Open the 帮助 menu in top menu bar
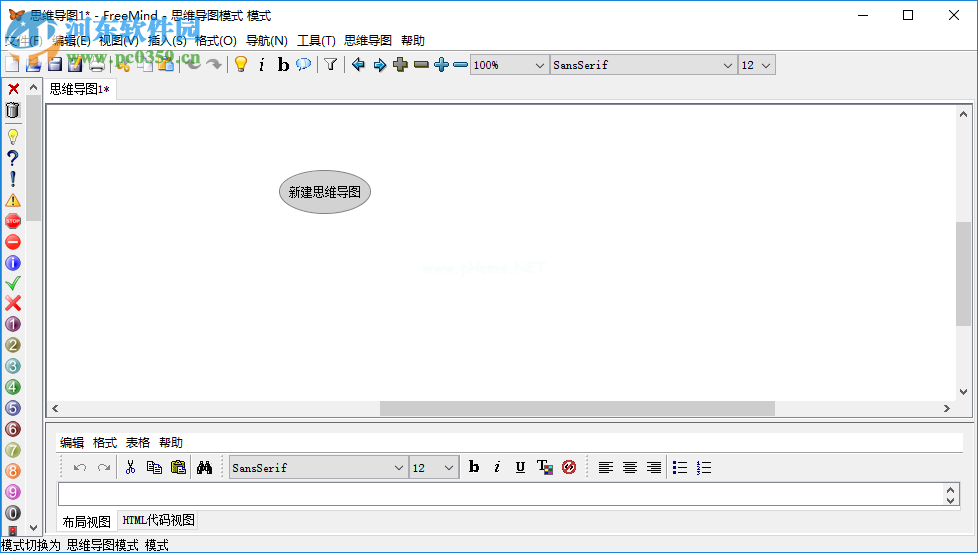Viewport: 978px width, 553px height. point(413,41)
